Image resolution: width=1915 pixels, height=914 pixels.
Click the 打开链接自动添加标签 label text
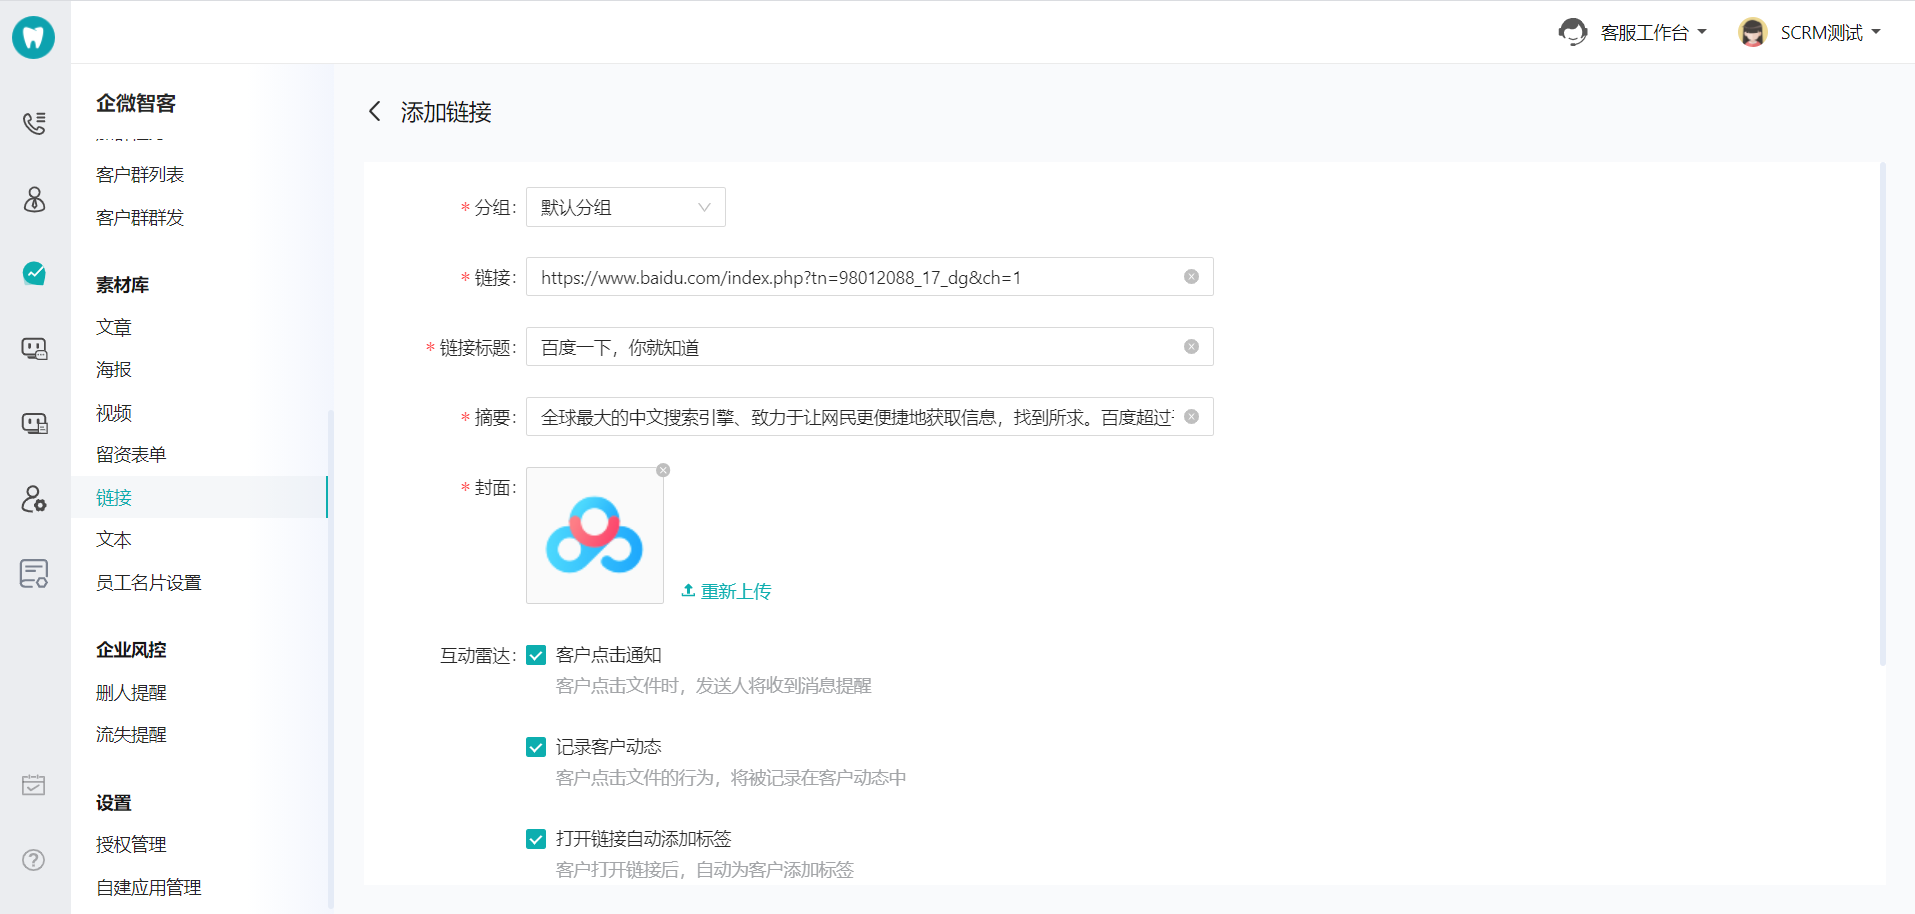pyautogui.click(x=644, y=839)
